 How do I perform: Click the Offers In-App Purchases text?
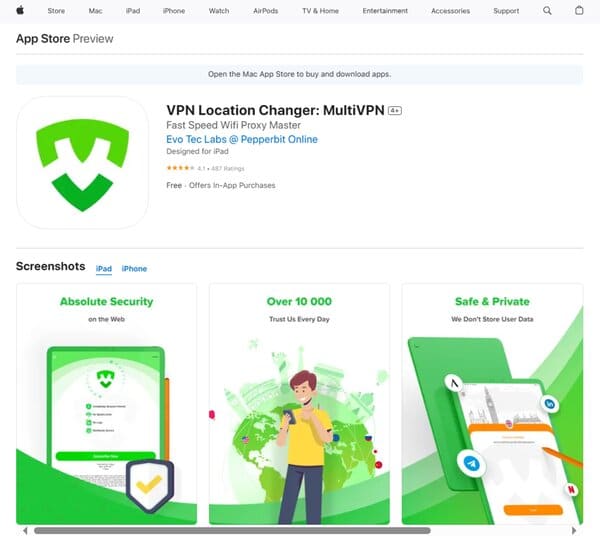pos(232,185)
